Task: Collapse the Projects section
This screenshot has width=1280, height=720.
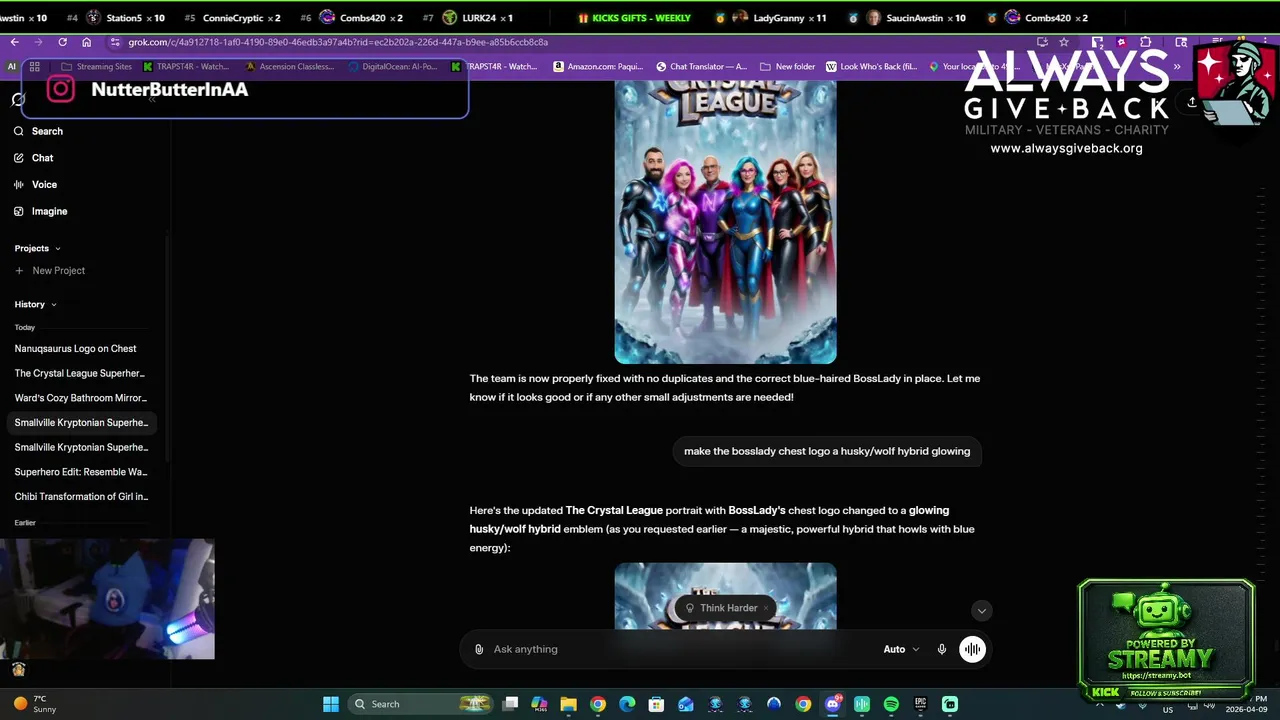Action: point(37,248)
